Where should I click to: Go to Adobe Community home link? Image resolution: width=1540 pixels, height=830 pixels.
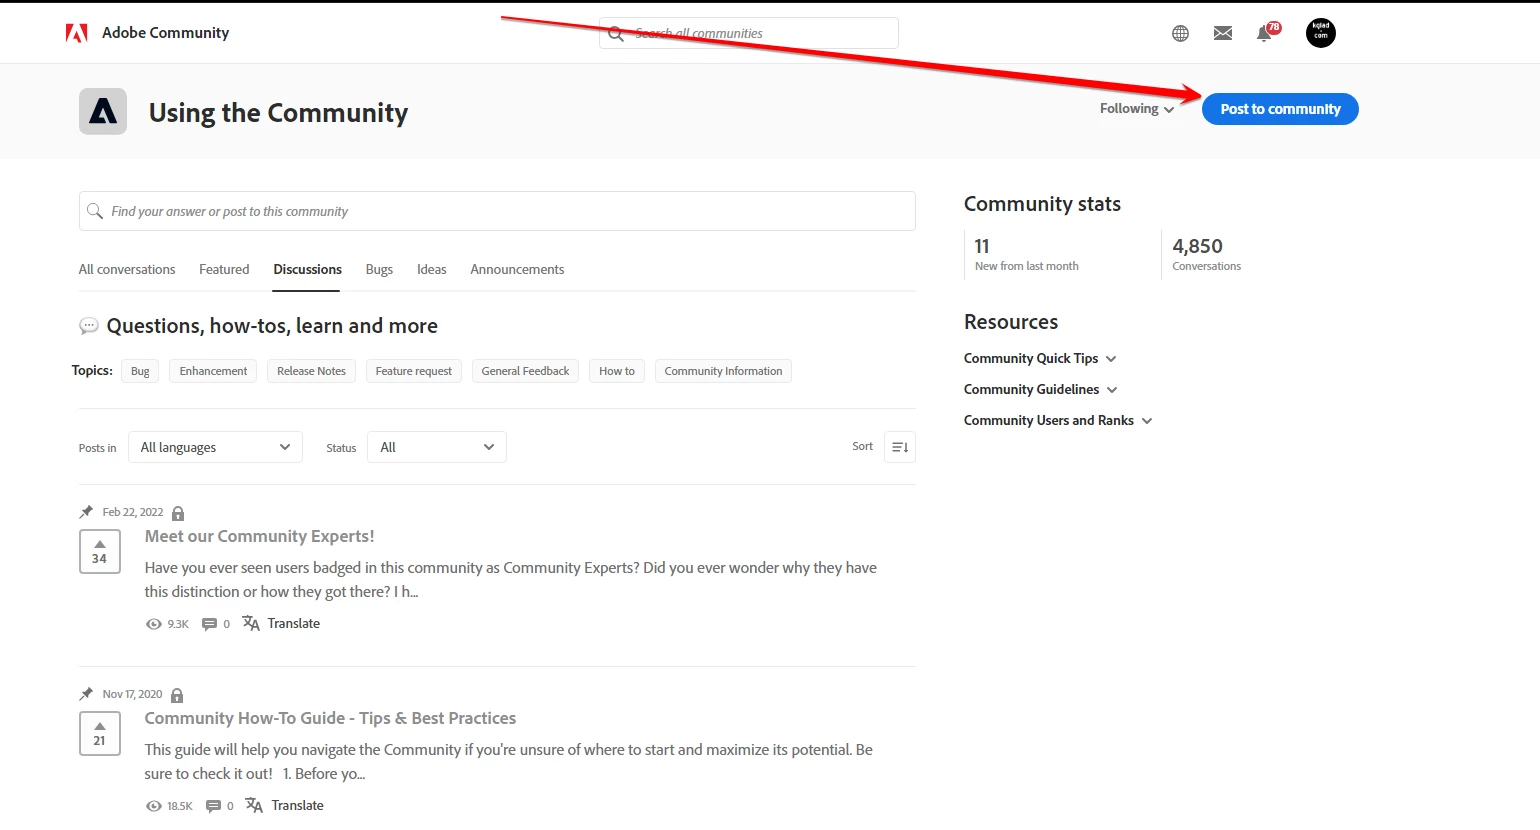click(165, 33)
